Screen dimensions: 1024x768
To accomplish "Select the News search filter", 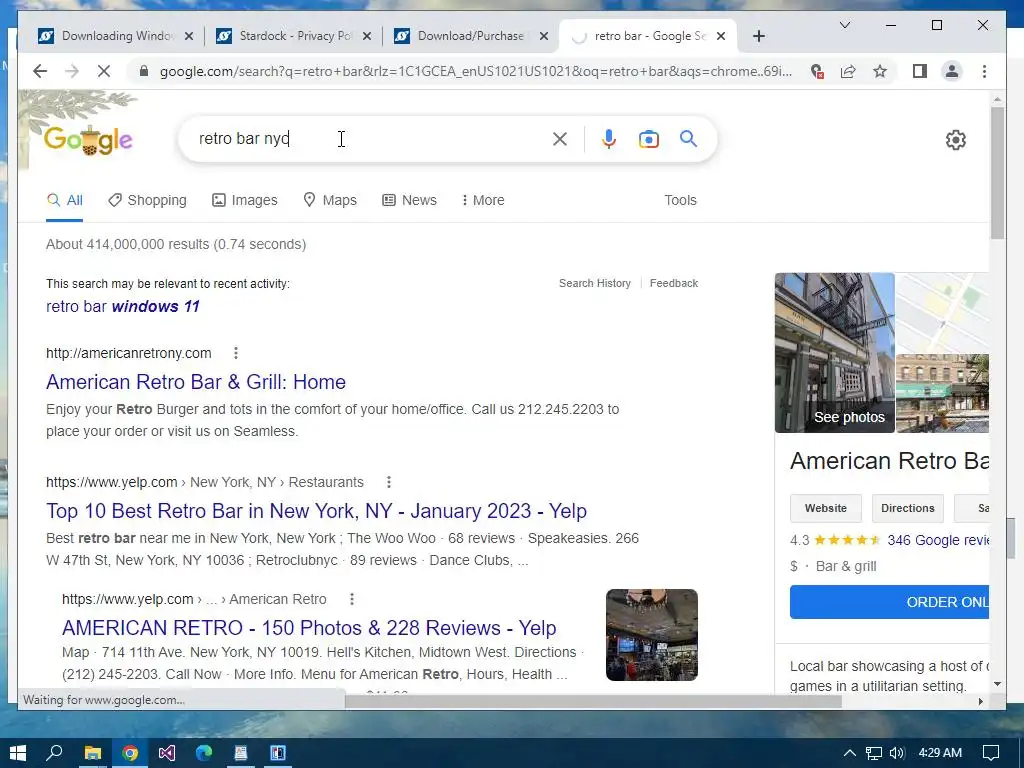I will tap(409, 200).
